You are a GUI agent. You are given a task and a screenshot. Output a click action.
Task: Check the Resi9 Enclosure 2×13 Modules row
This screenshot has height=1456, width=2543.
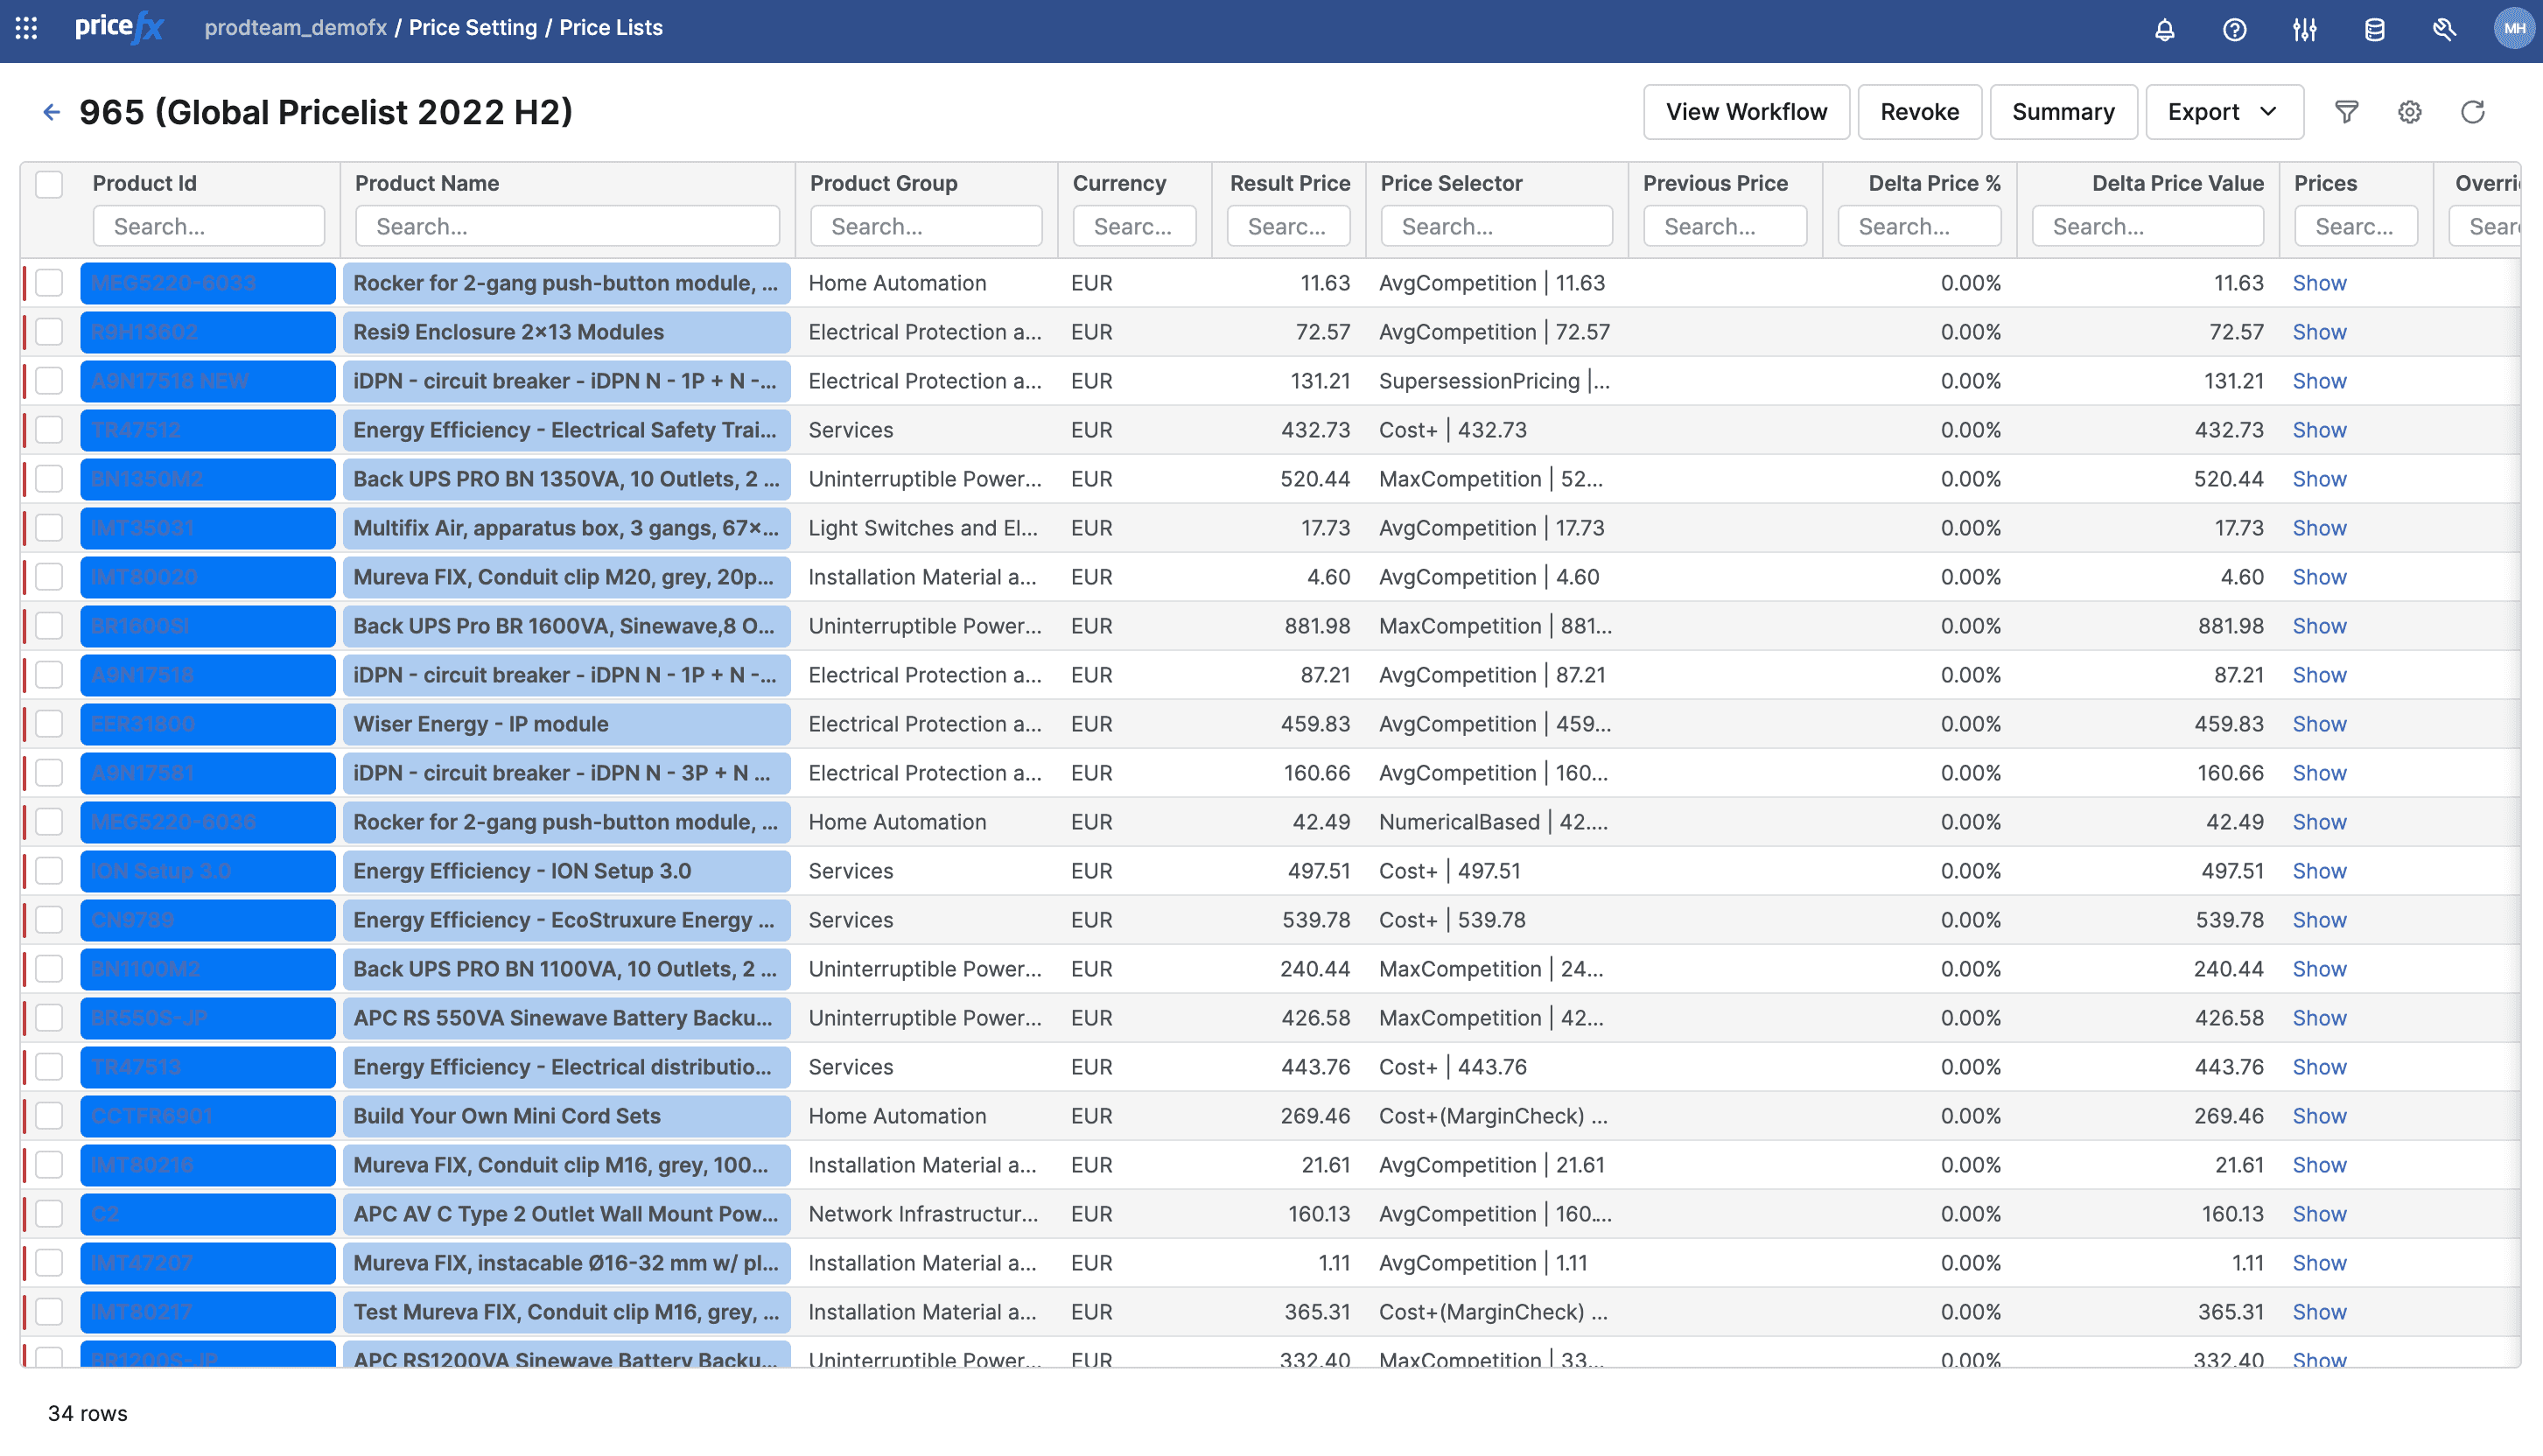point(49,332)
